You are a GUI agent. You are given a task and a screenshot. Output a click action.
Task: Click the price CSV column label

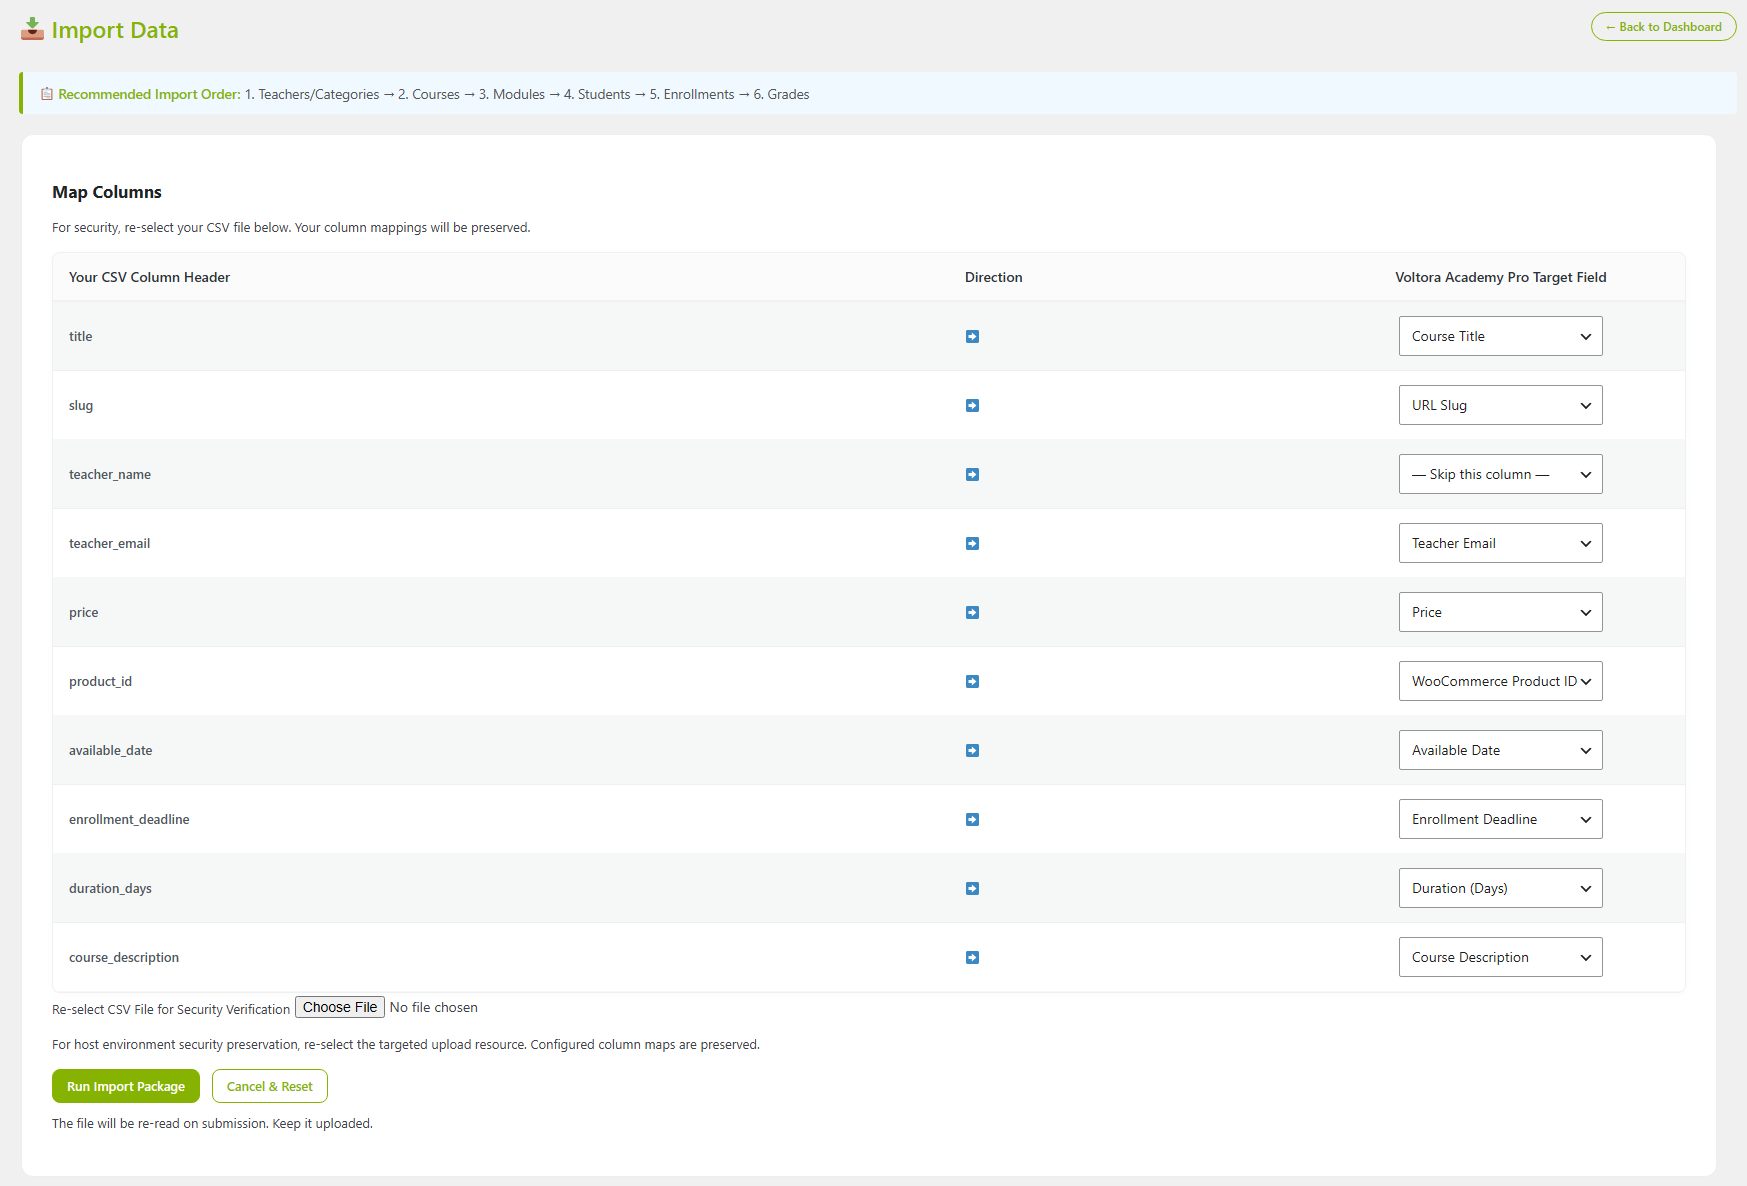(x=84, y=612)
